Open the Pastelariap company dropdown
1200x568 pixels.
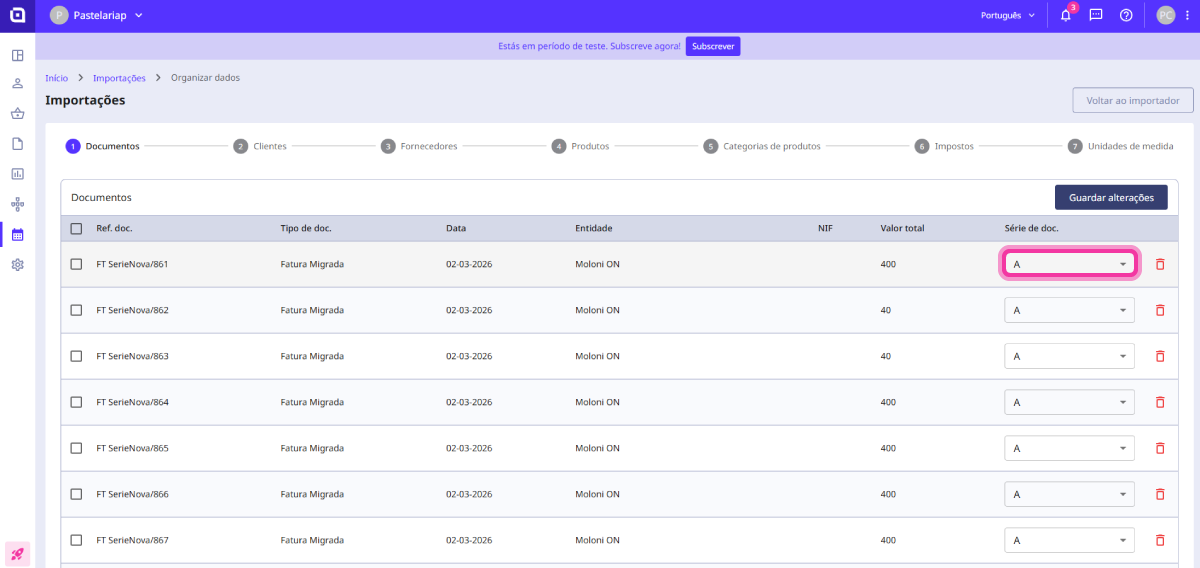[97, 16]
